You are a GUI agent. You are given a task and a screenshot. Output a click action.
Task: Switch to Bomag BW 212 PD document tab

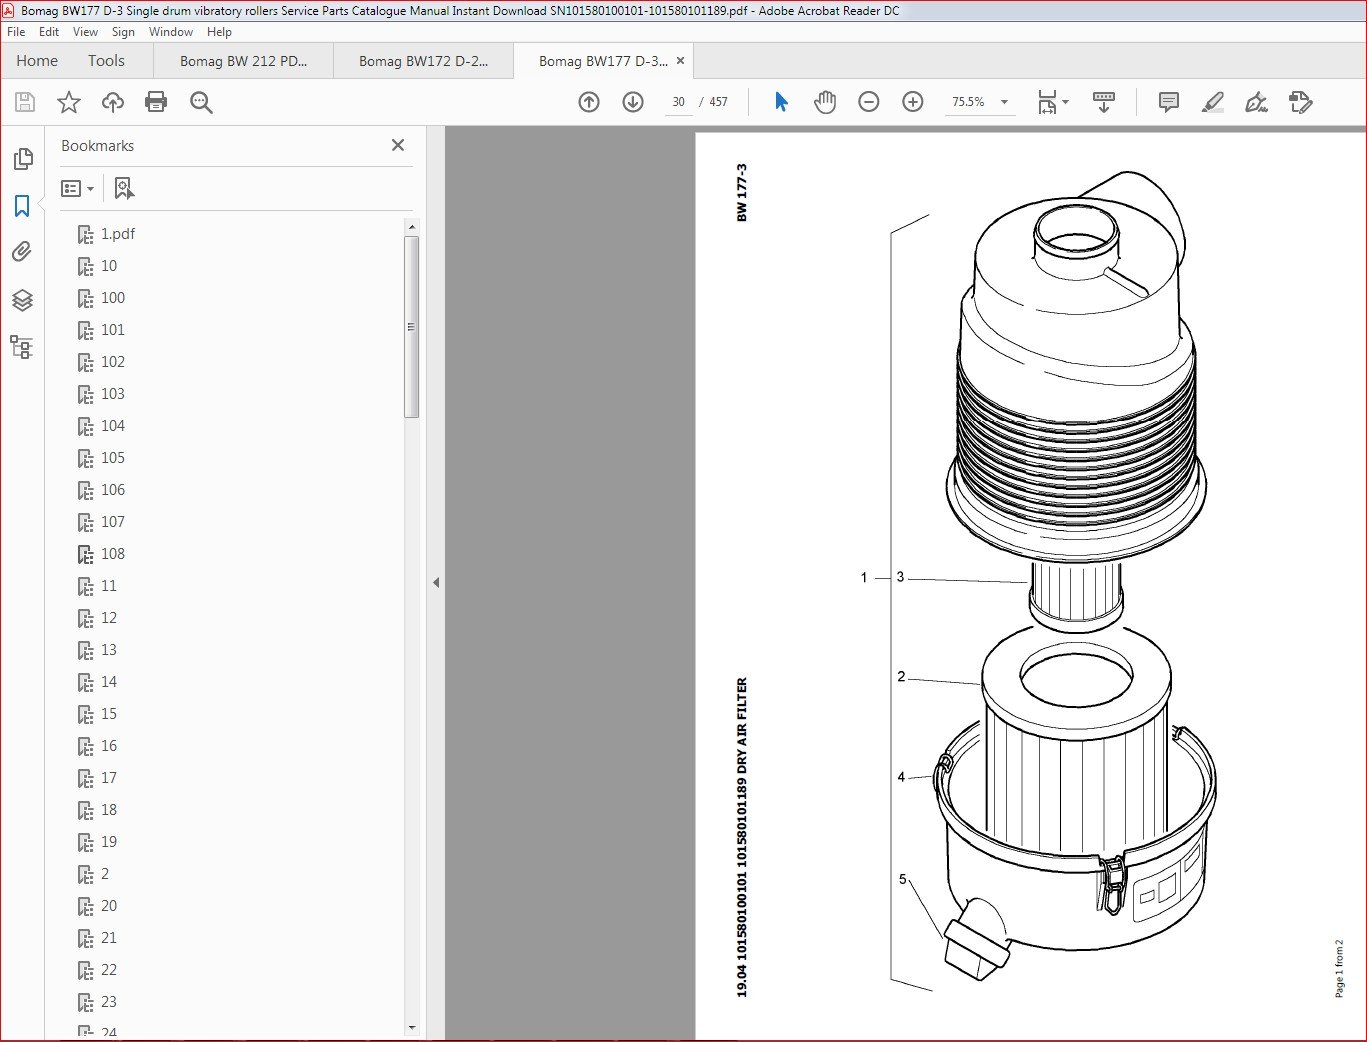[x=243, y=61]
